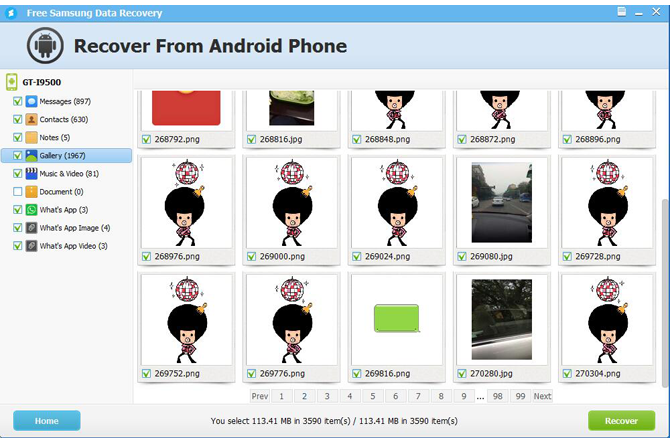Select the Notes icon in sidebar
The width and height of the screenshot is (670, 447).
32,137
